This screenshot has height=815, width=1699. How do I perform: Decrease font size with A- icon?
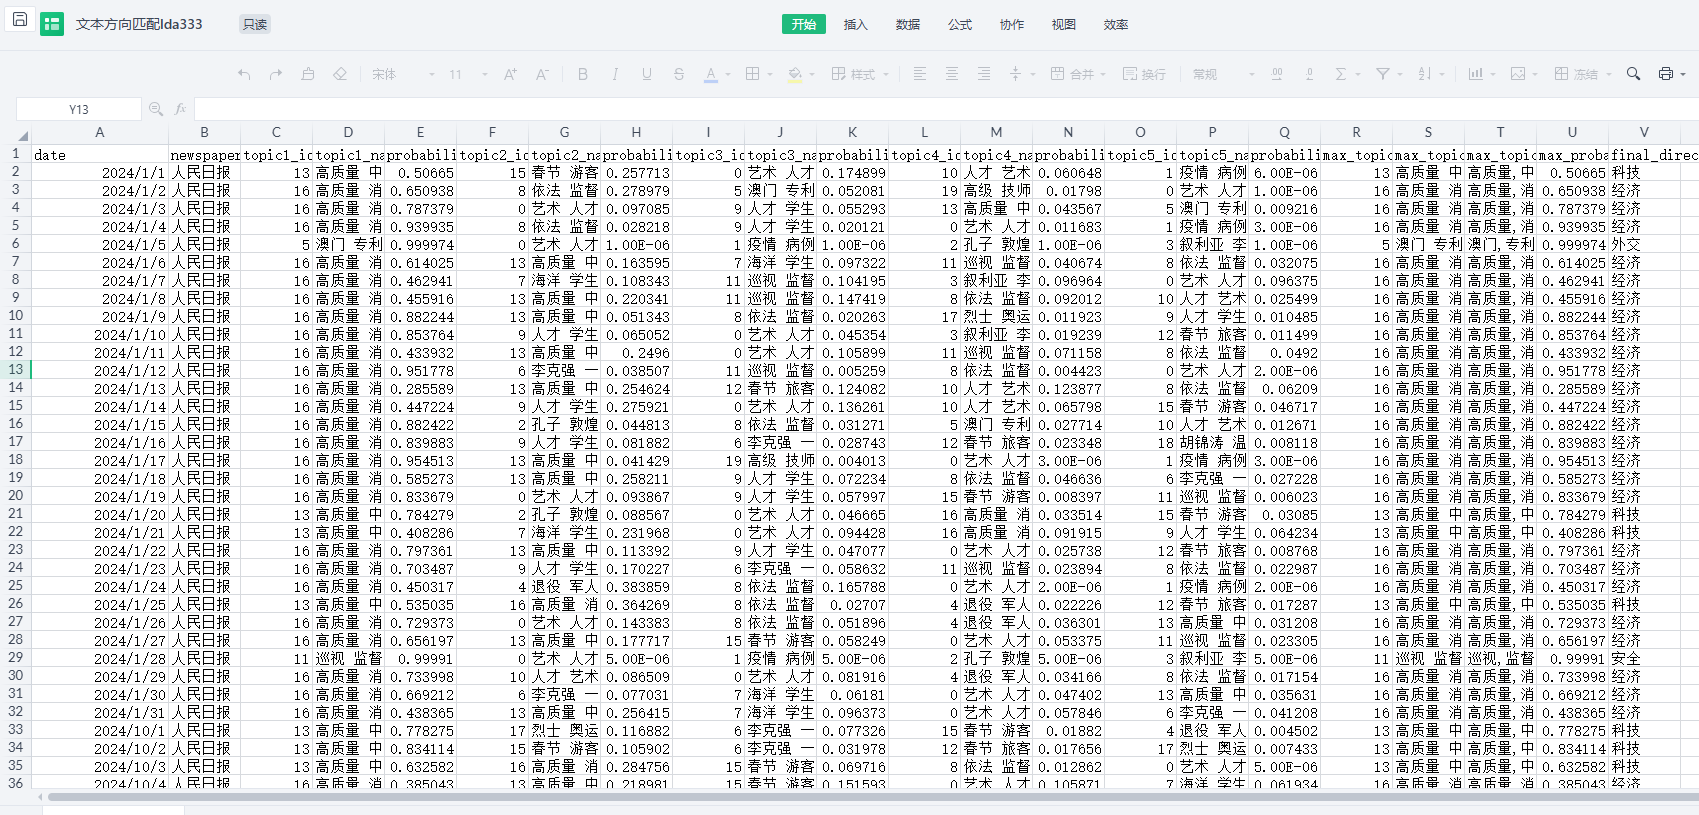point(542,74)
